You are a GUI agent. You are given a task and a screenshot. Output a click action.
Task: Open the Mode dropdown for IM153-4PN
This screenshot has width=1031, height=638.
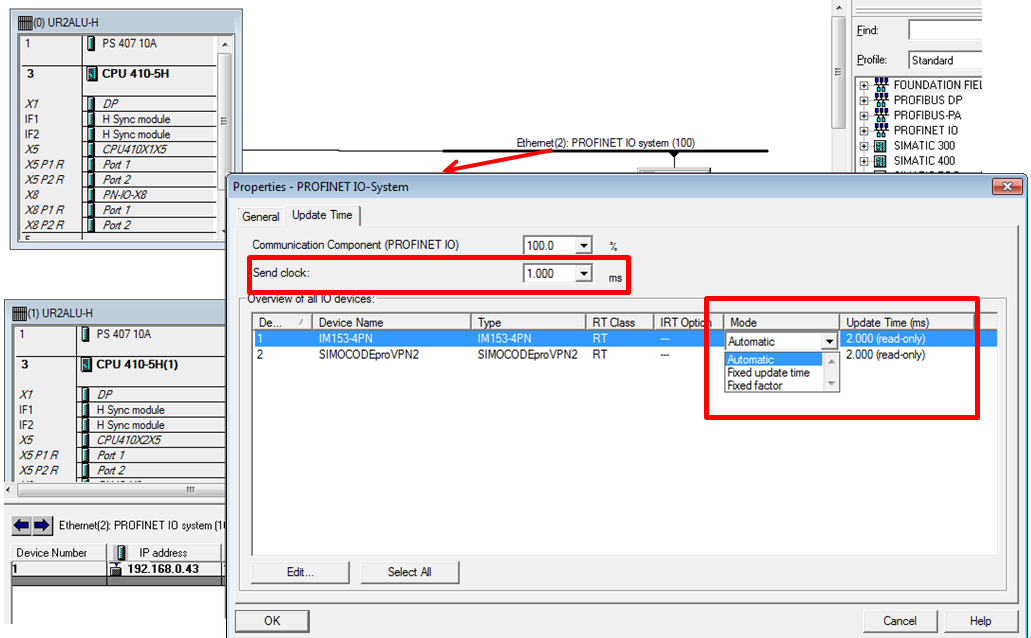click(828, 341)
